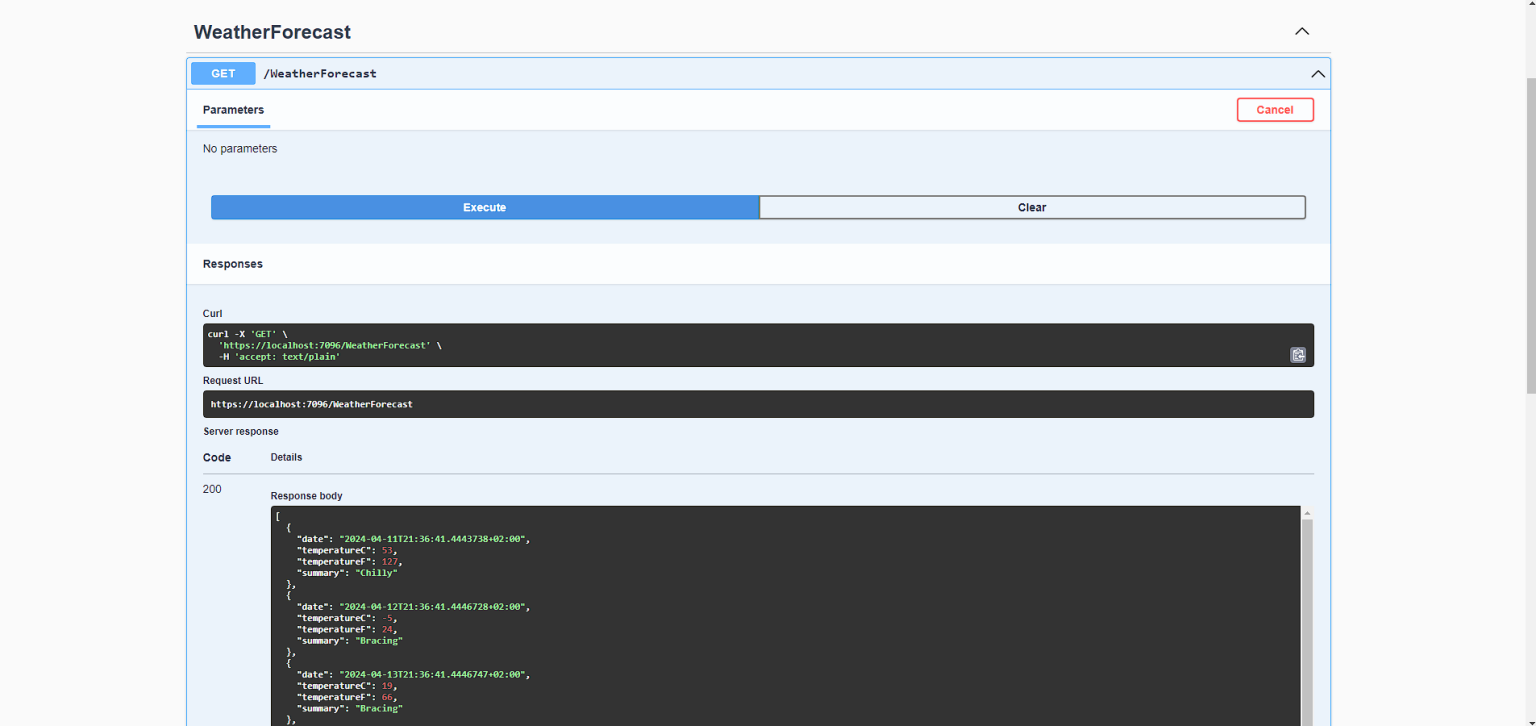Execute the WeatherForecast request
Image resolution: width=1536 pixels, height=726 pixels.
484,207
